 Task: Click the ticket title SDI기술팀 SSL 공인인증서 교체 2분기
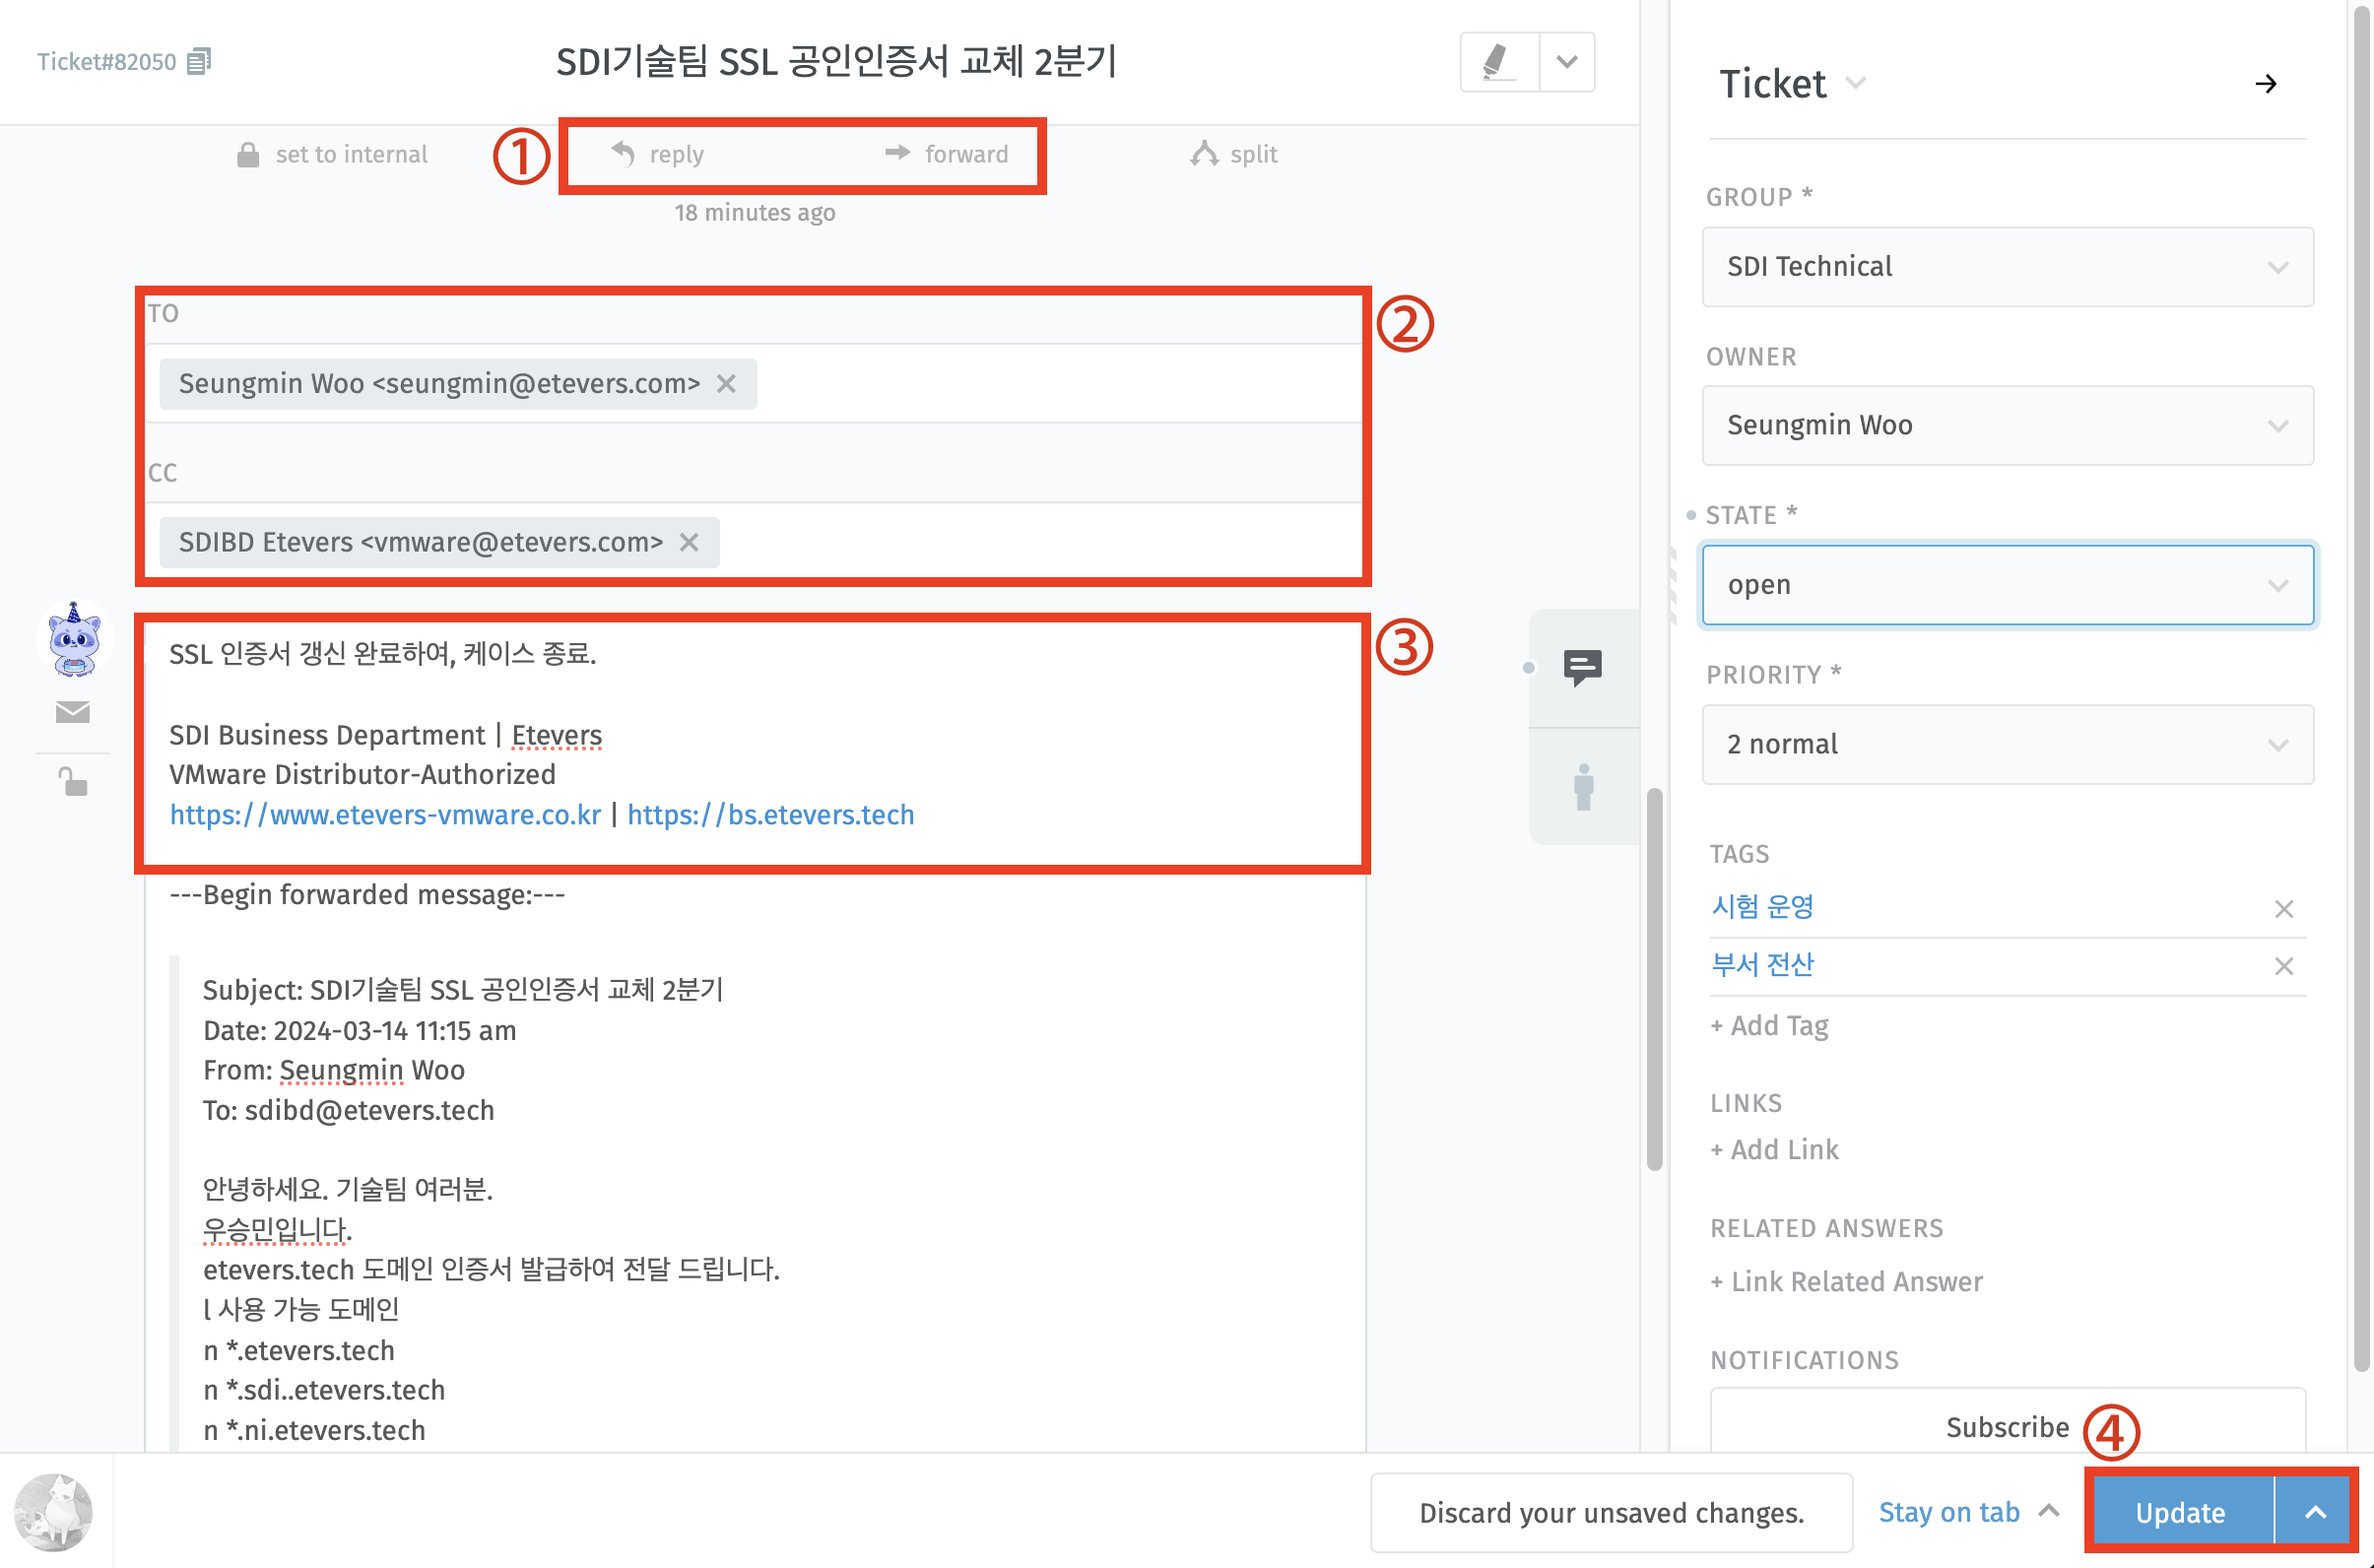(836, 62)
